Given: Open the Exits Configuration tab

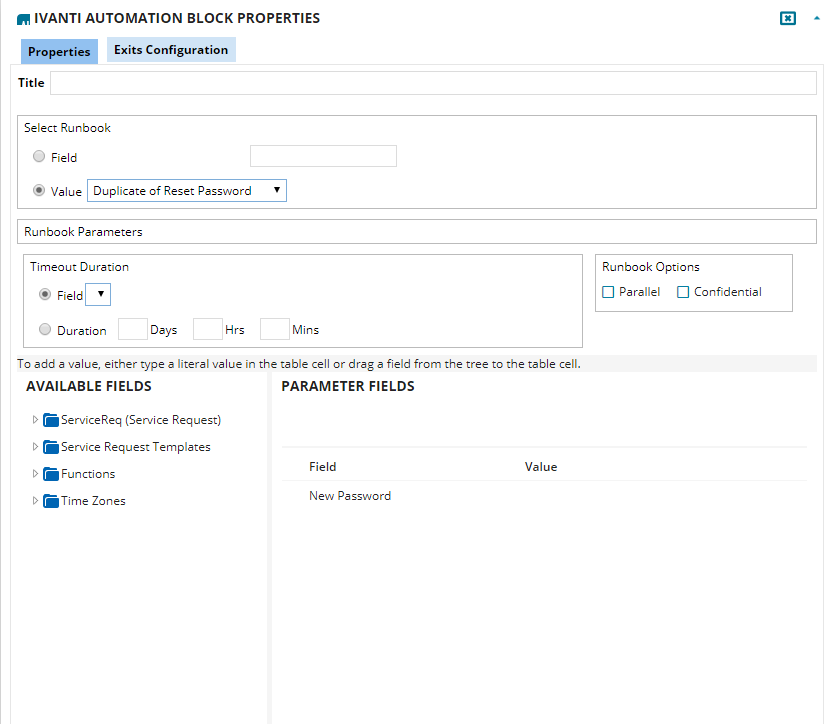Looking at the screenshot, I should coord(171,49).
